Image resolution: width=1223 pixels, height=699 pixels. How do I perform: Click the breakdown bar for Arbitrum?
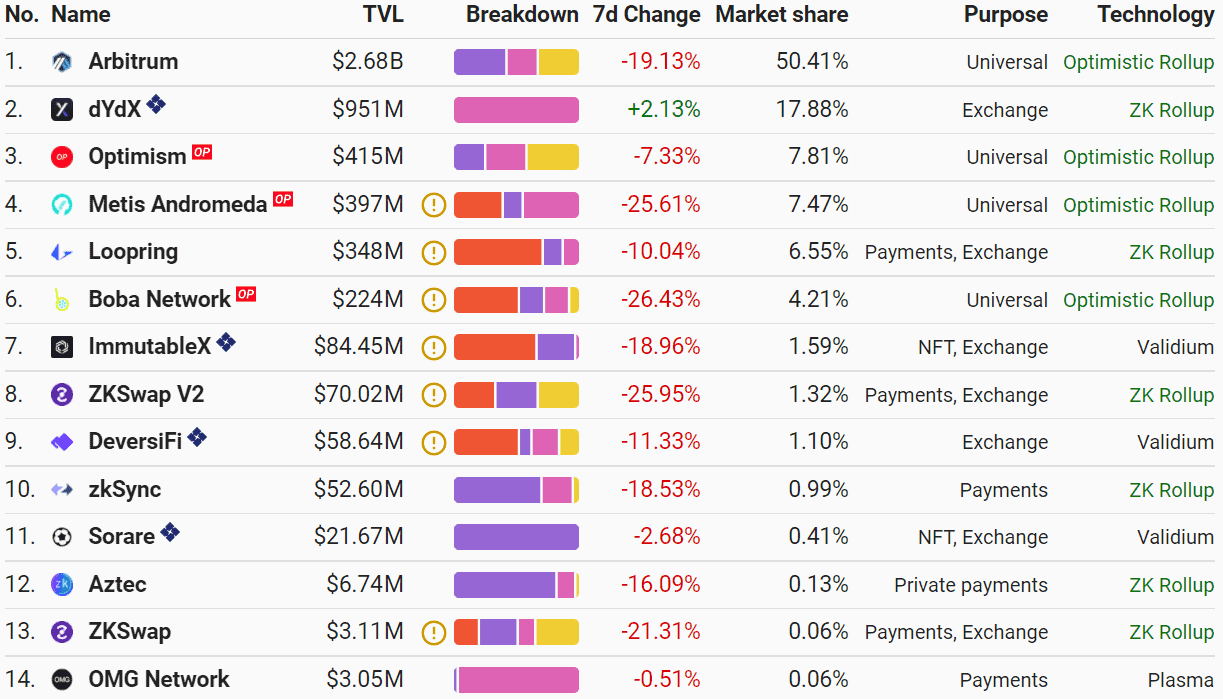pyautogui.click(x=516, y=61)
